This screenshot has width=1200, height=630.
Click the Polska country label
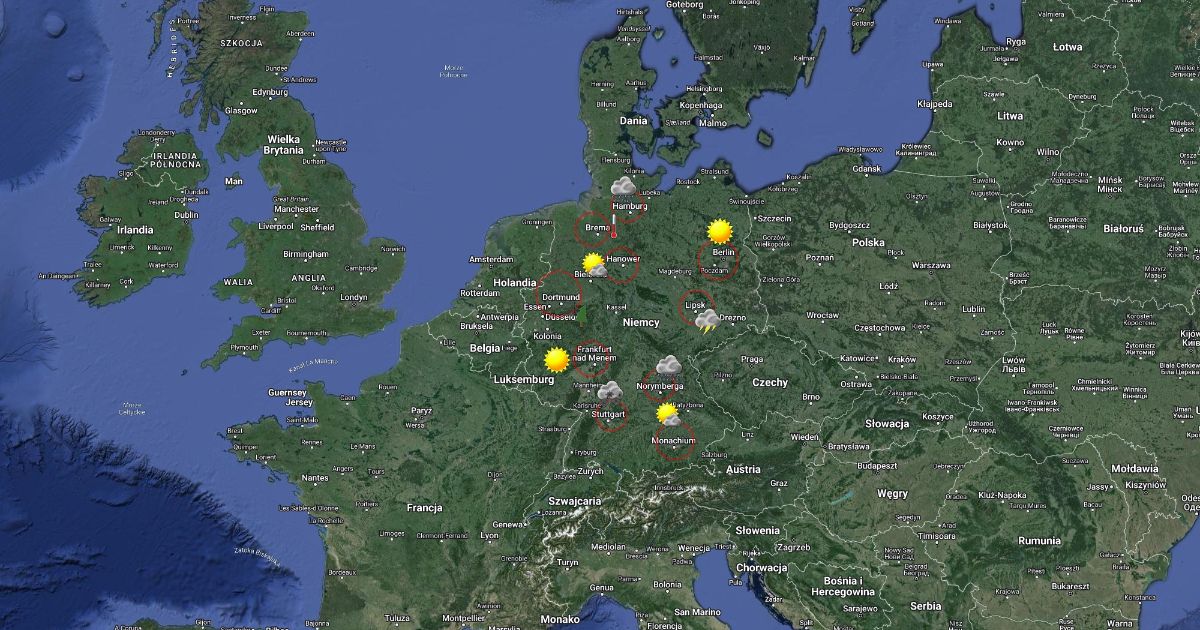point(868,242)
